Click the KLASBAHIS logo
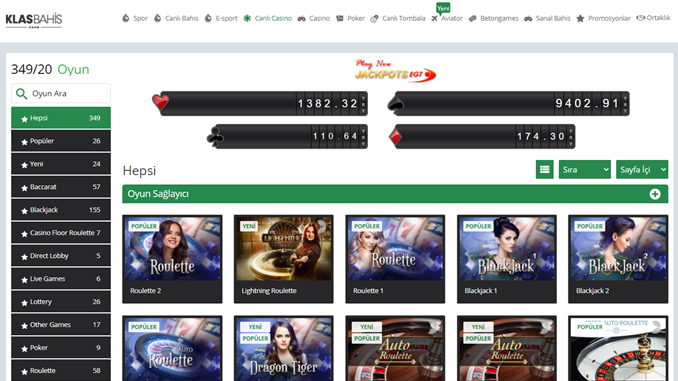678x381 pixels. [34, 20]
